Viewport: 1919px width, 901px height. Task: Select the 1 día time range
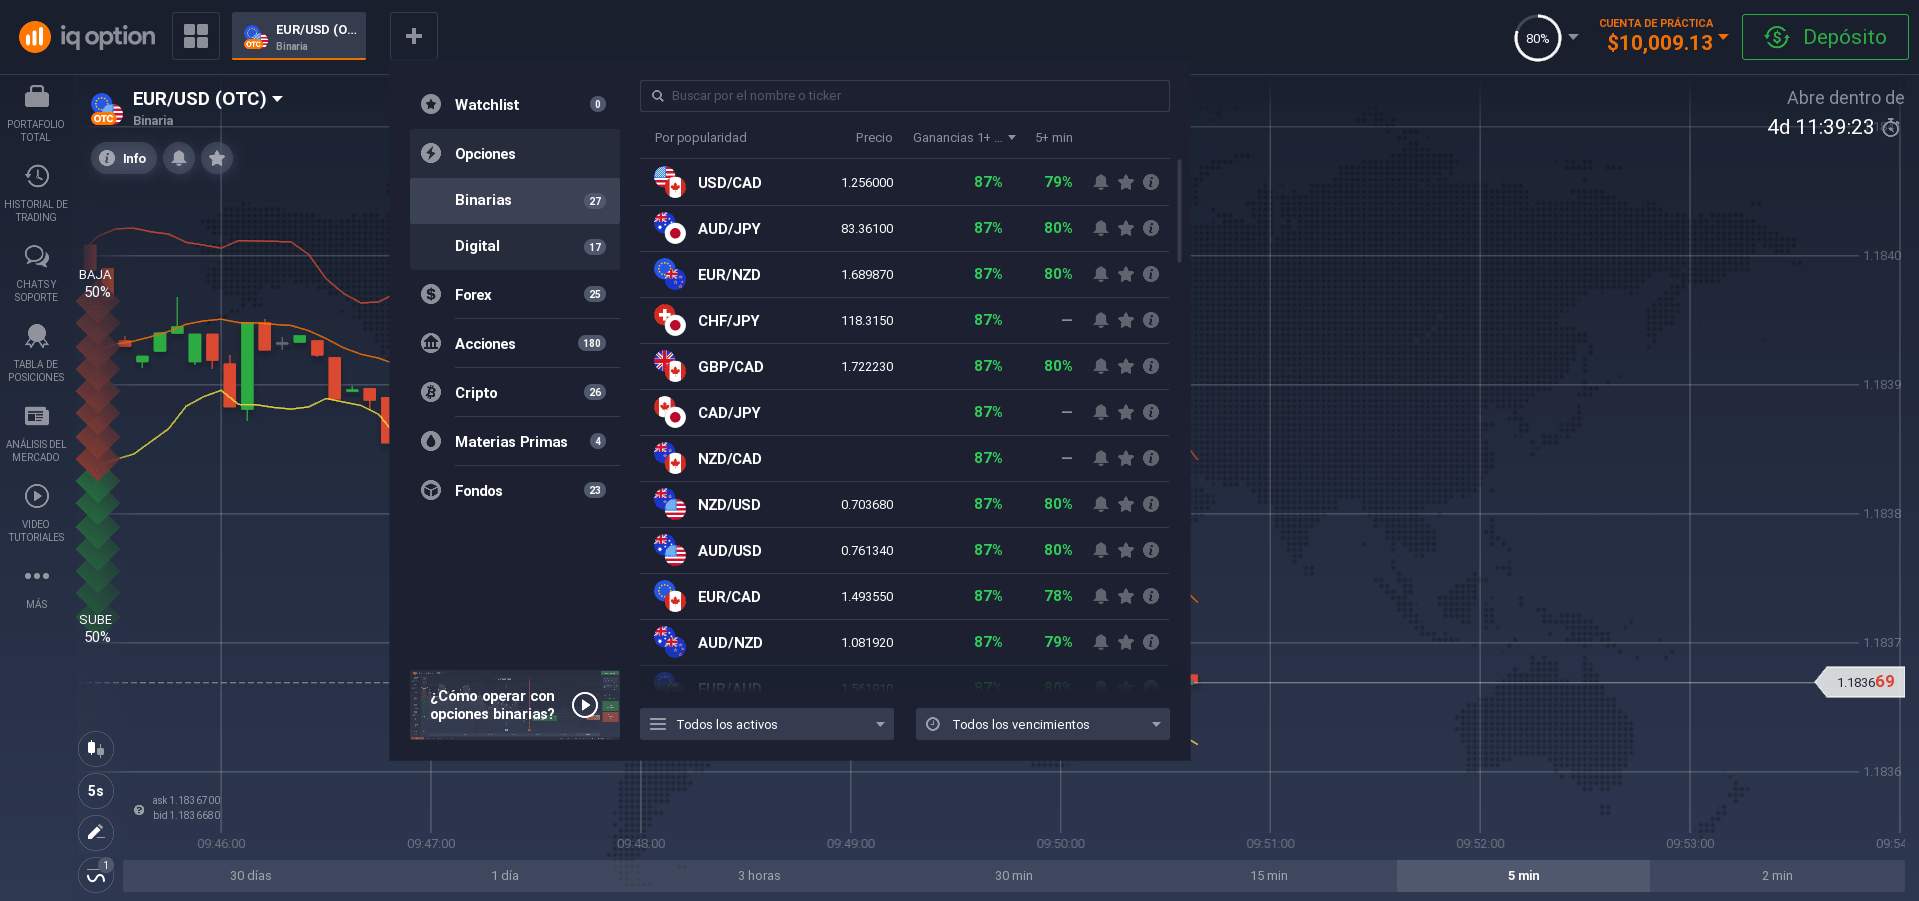click(x=505, y=875)
